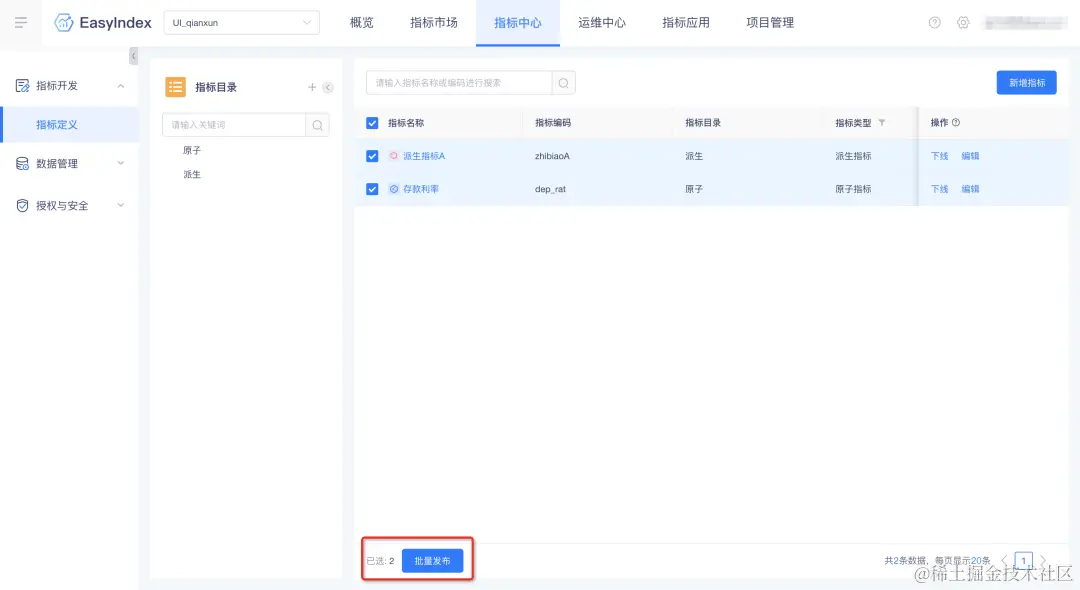Select 指标定义 in the sidebar

pyautogui.click(x=70, y=125)
